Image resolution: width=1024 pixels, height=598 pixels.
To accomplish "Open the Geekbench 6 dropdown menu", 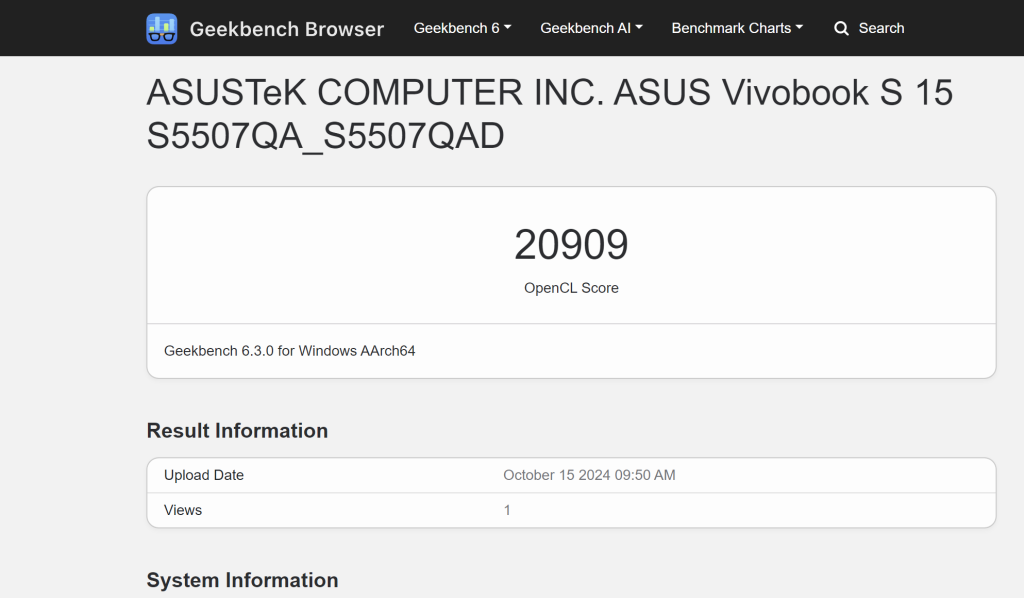I will pos(461,28).
